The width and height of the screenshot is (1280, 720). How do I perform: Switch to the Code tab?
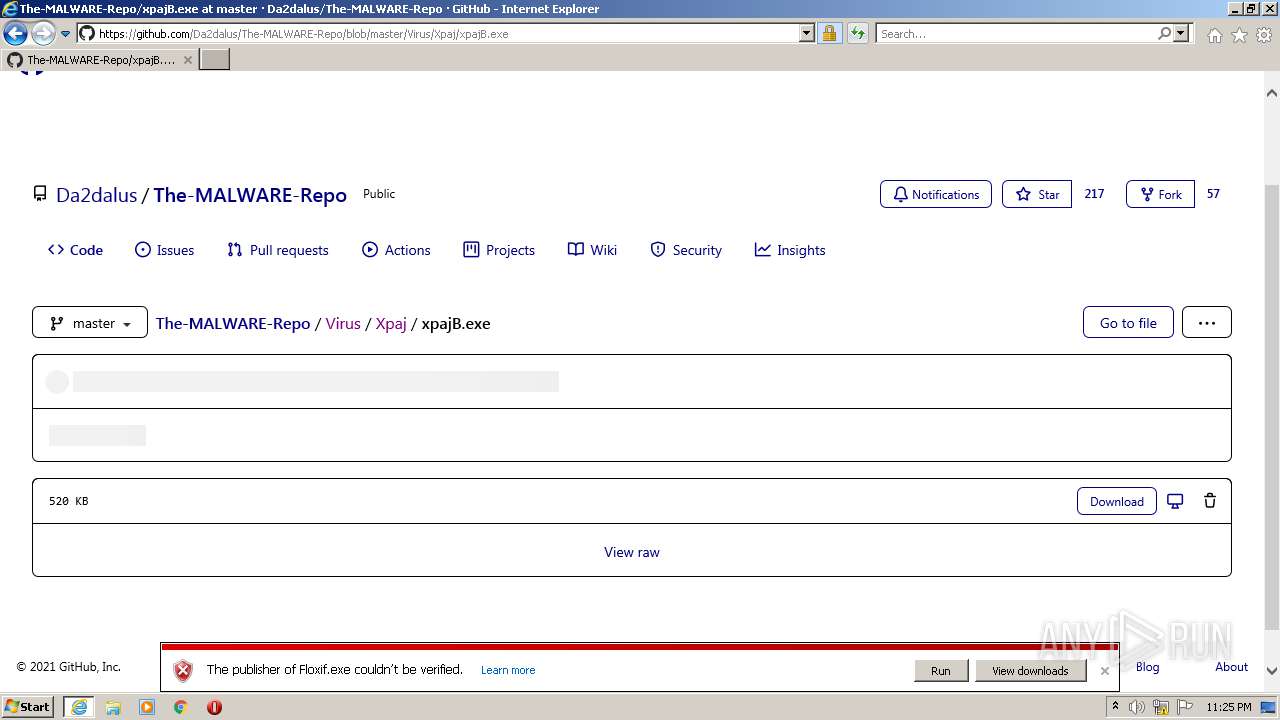coord(75,250)
